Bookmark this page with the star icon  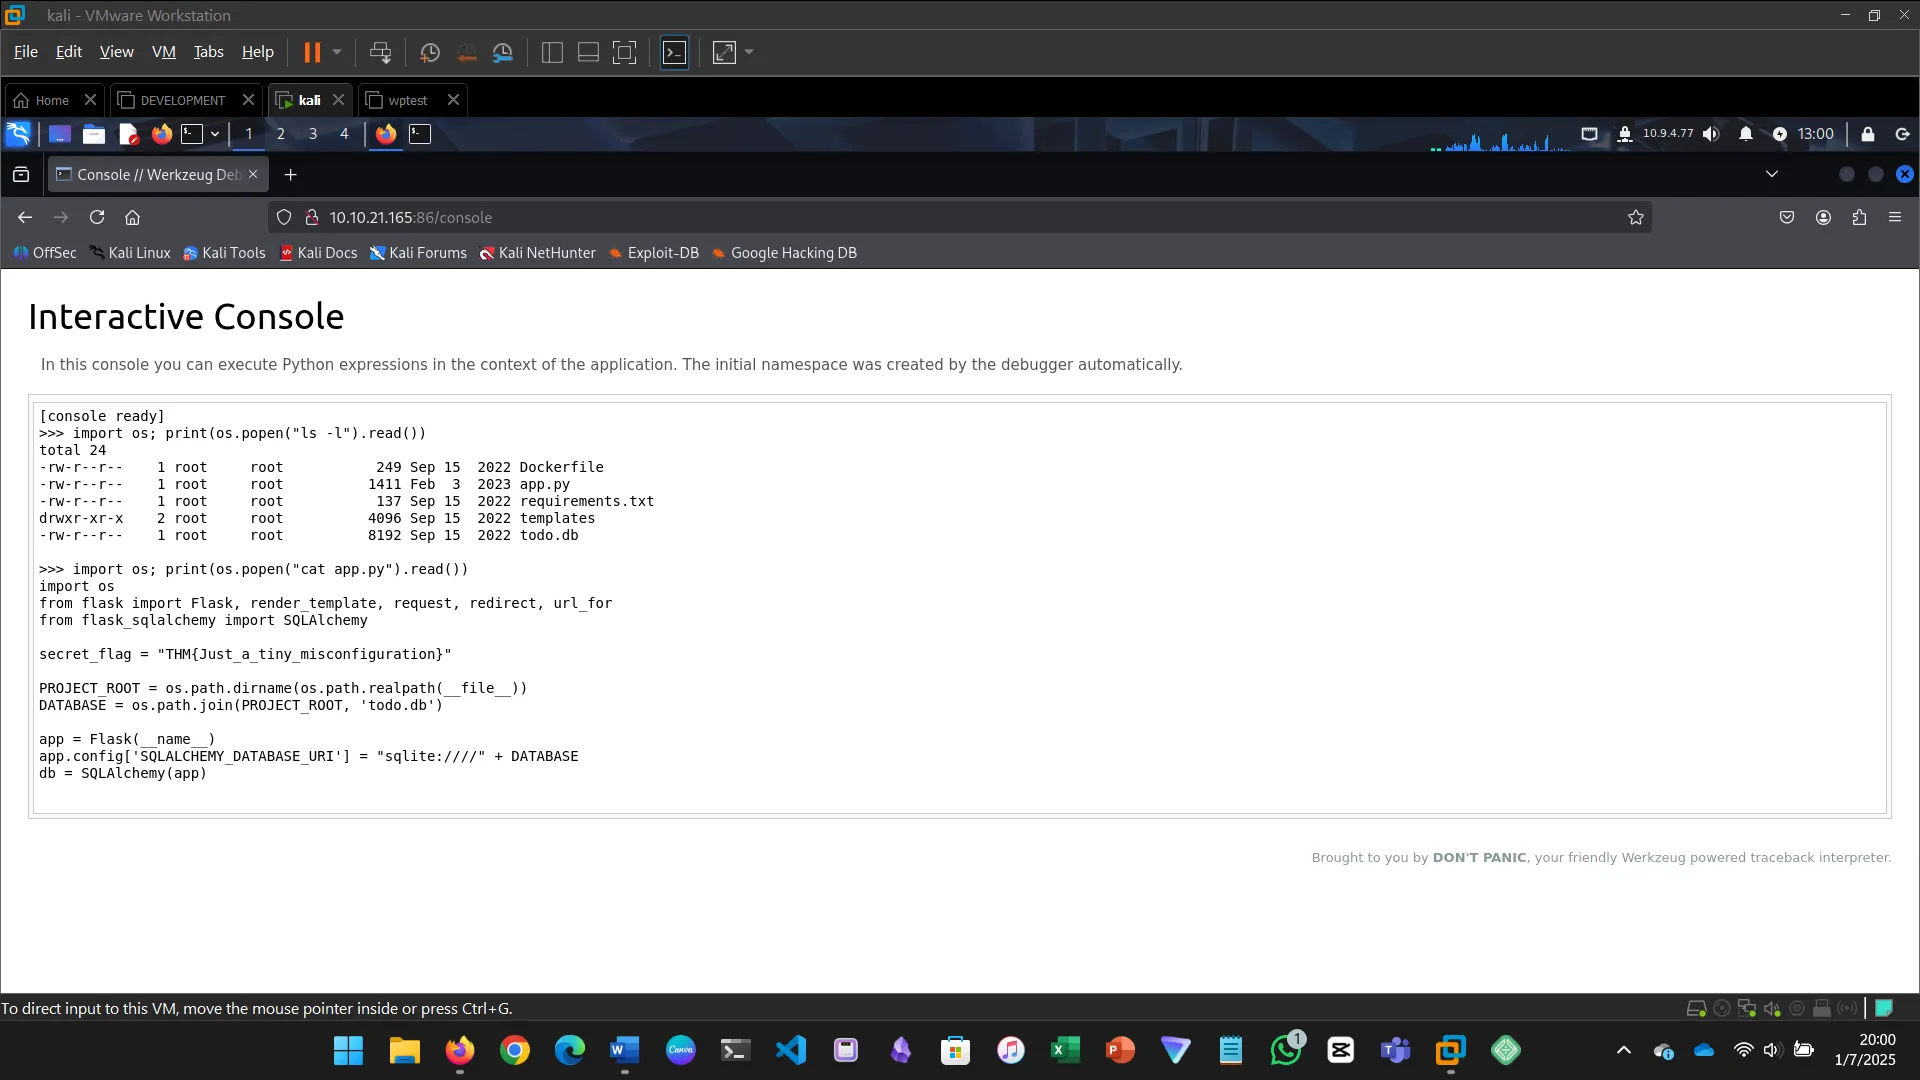(1636, 217)
